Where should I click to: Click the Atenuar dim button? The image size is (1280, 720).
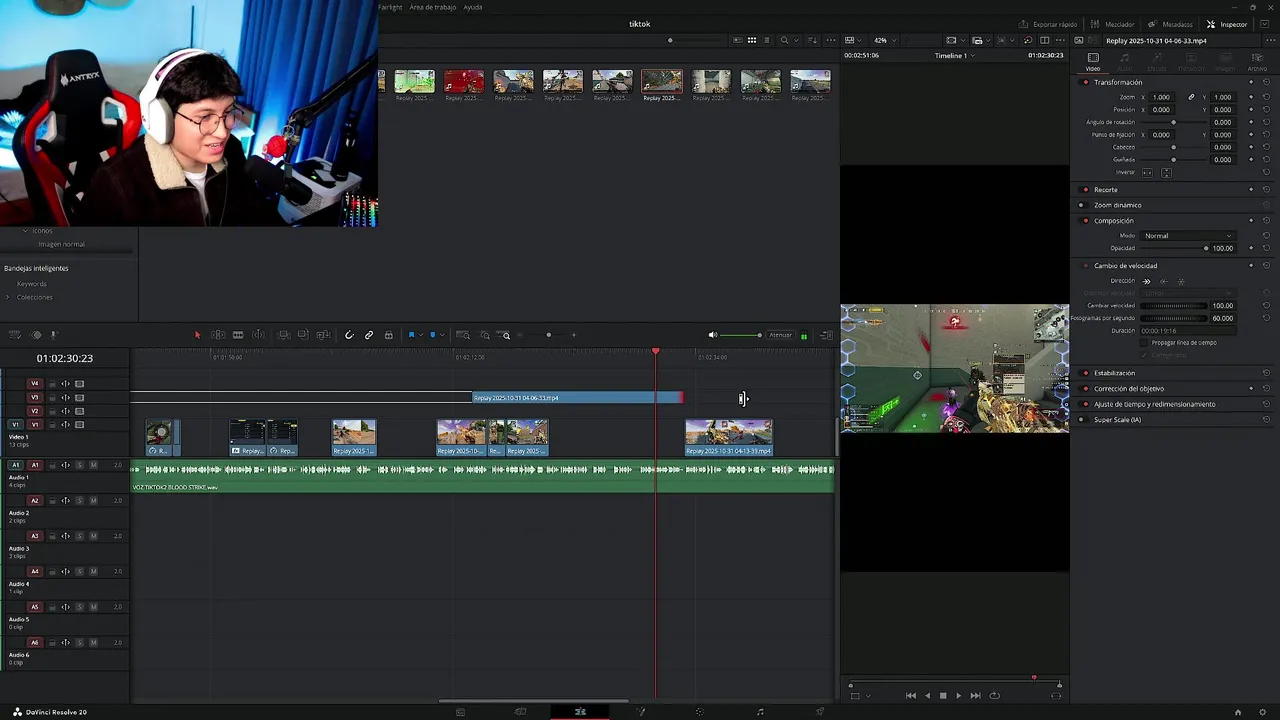tap(780, 335)
